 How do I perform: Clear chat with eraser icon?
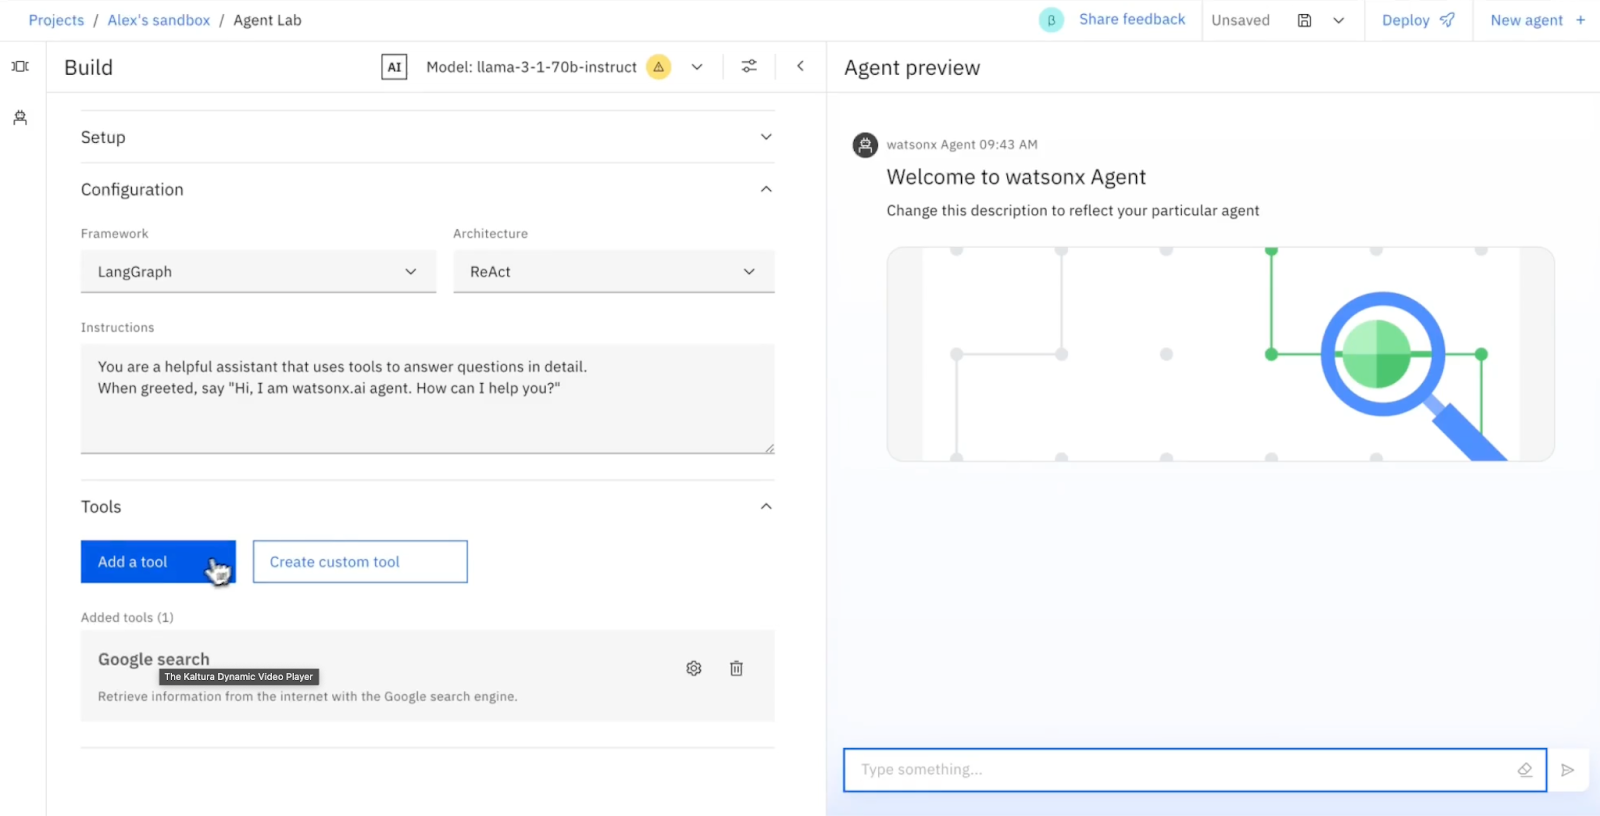pos(1525,770)
